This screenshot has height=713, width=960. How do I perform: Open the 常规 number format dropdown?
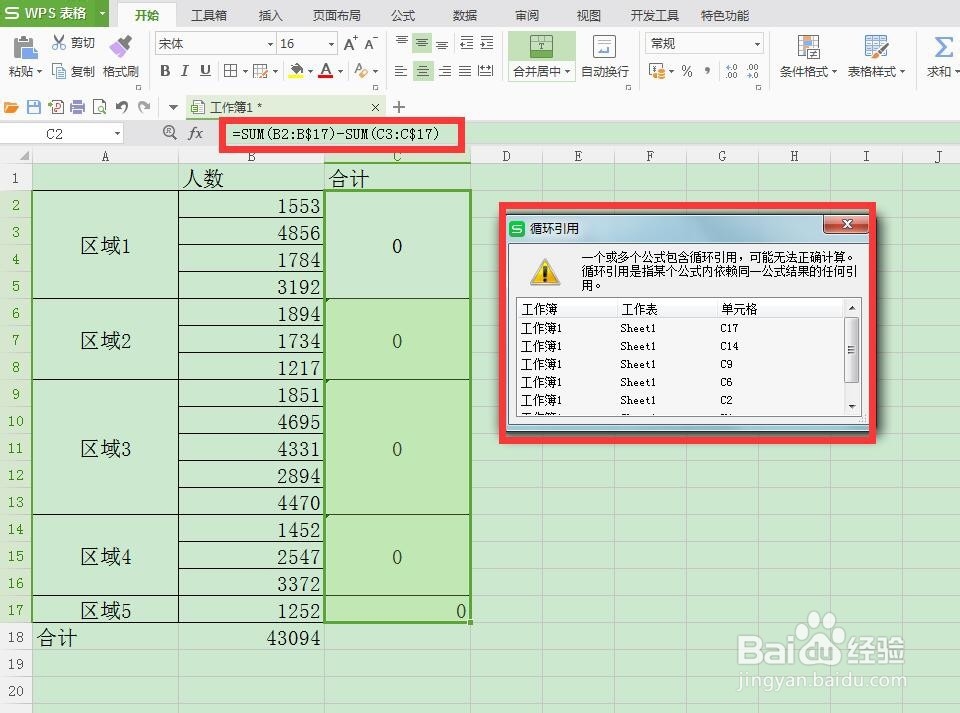pos(755,43)
